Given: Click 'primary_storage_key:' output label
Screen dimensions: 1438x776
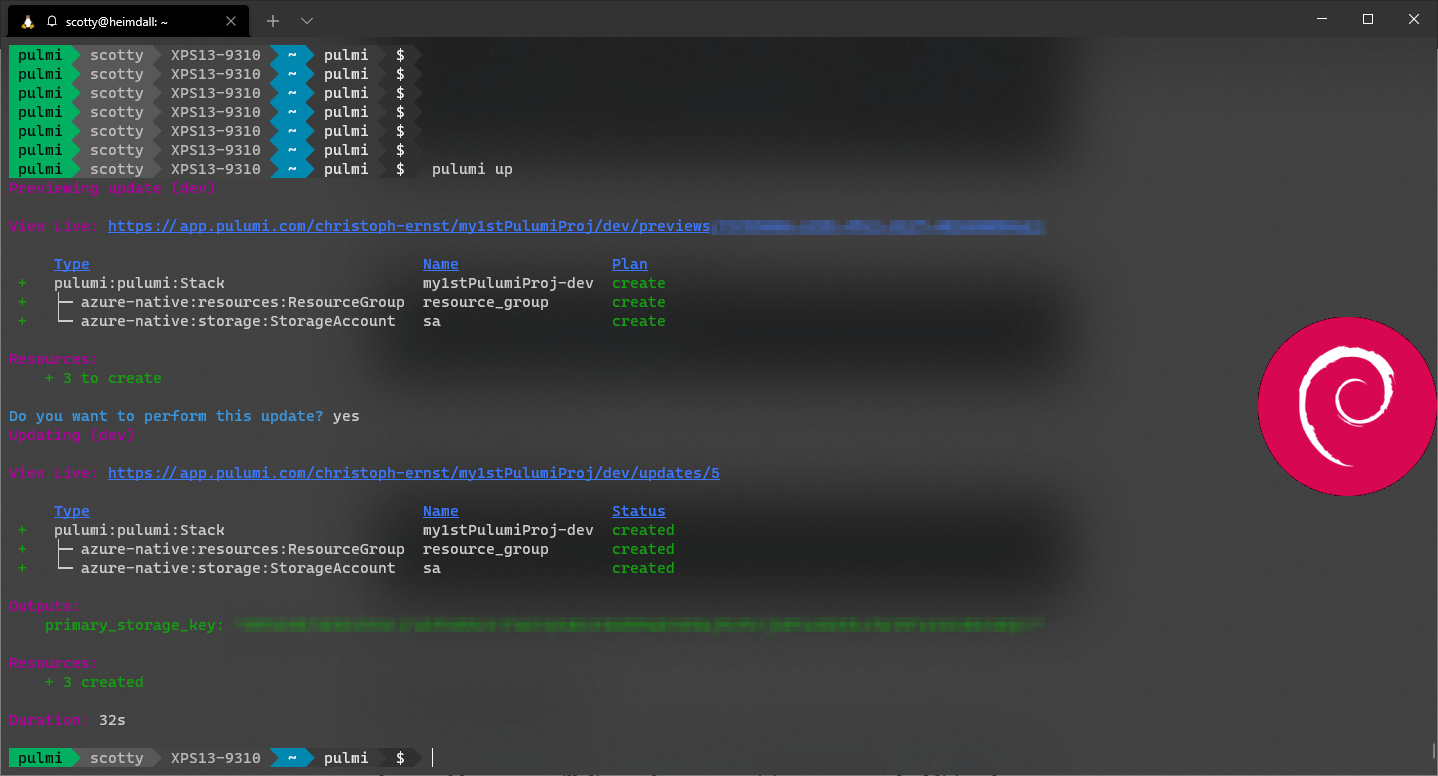Looking at the screenshot, I should point(135,625).
